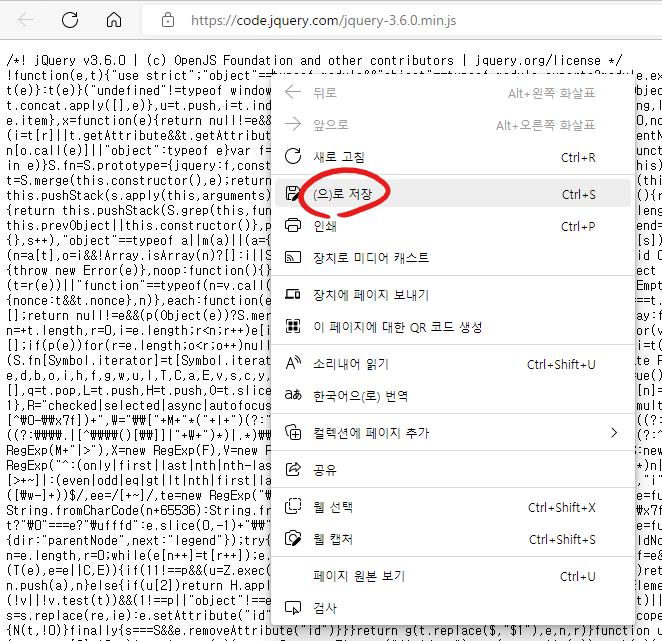
Task: Click the translate icon beside 한국어(으)로 번역
Action: 293,395
